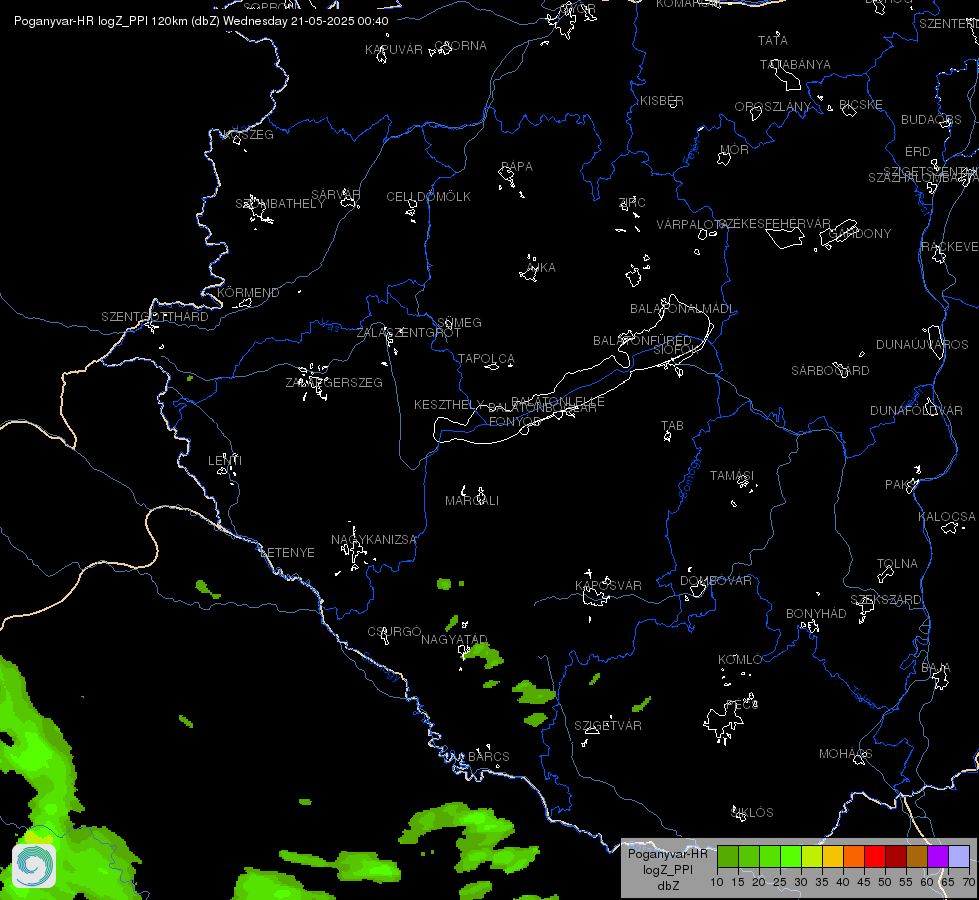Click the KŐSZEG city label

coord(248,135)
